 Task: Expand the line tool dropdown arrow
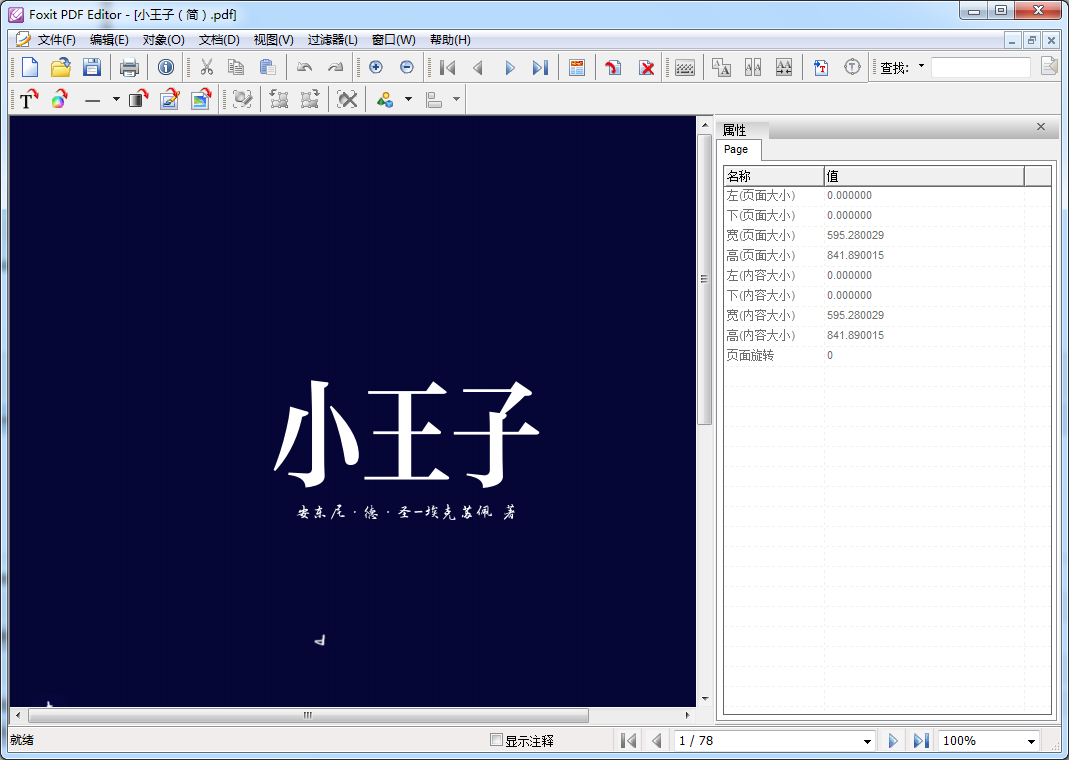pos(116,100)
